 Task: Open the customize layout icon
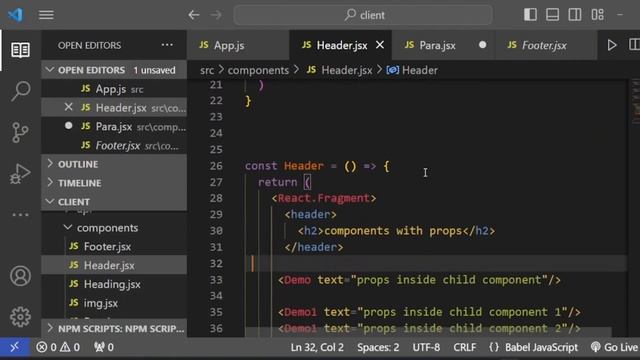[x=598, y=15]
